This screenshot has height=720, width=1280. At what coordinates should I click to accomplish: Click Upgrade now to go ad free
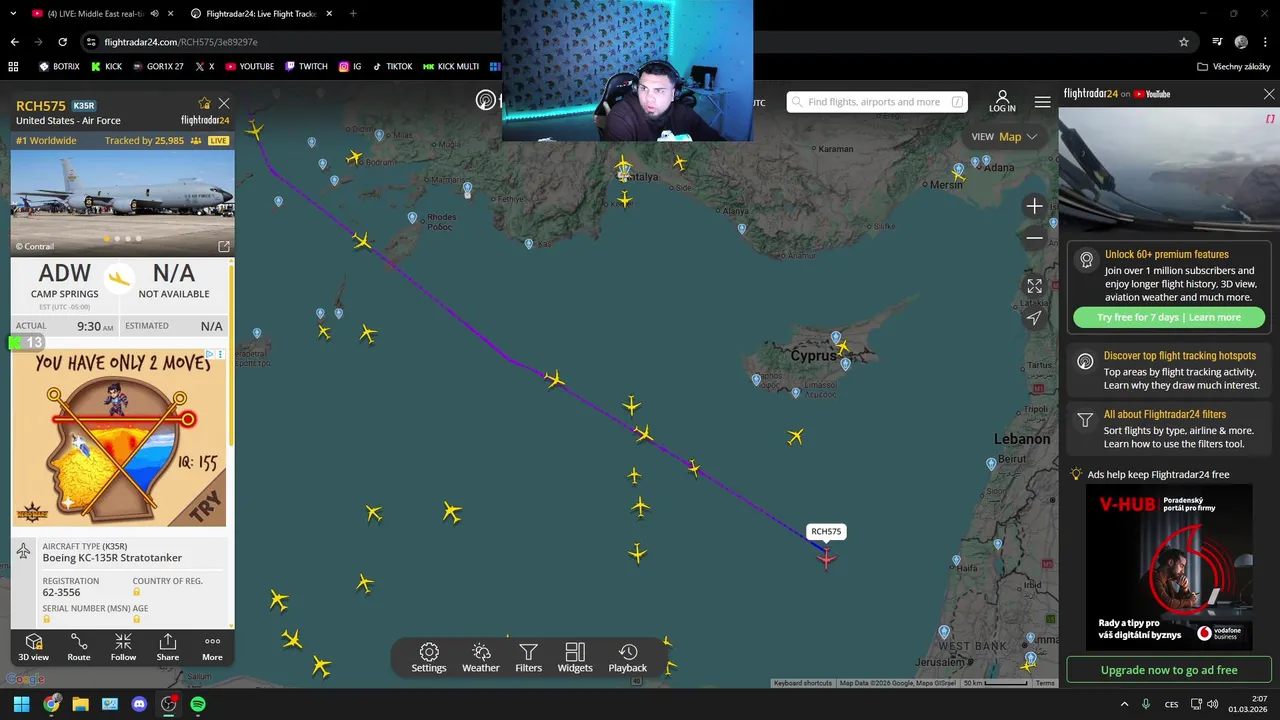[x=1169, y=670]
